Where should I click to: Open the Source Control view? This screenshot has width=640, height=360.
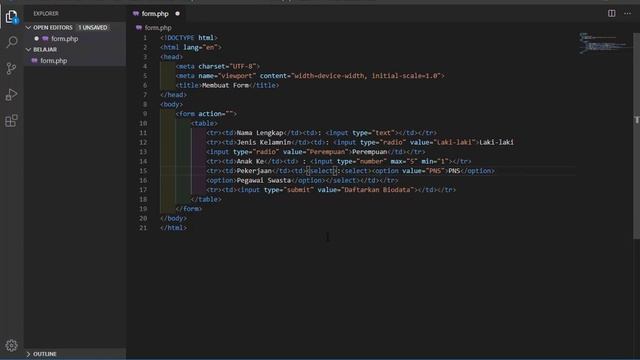click(x=11, y=68)
